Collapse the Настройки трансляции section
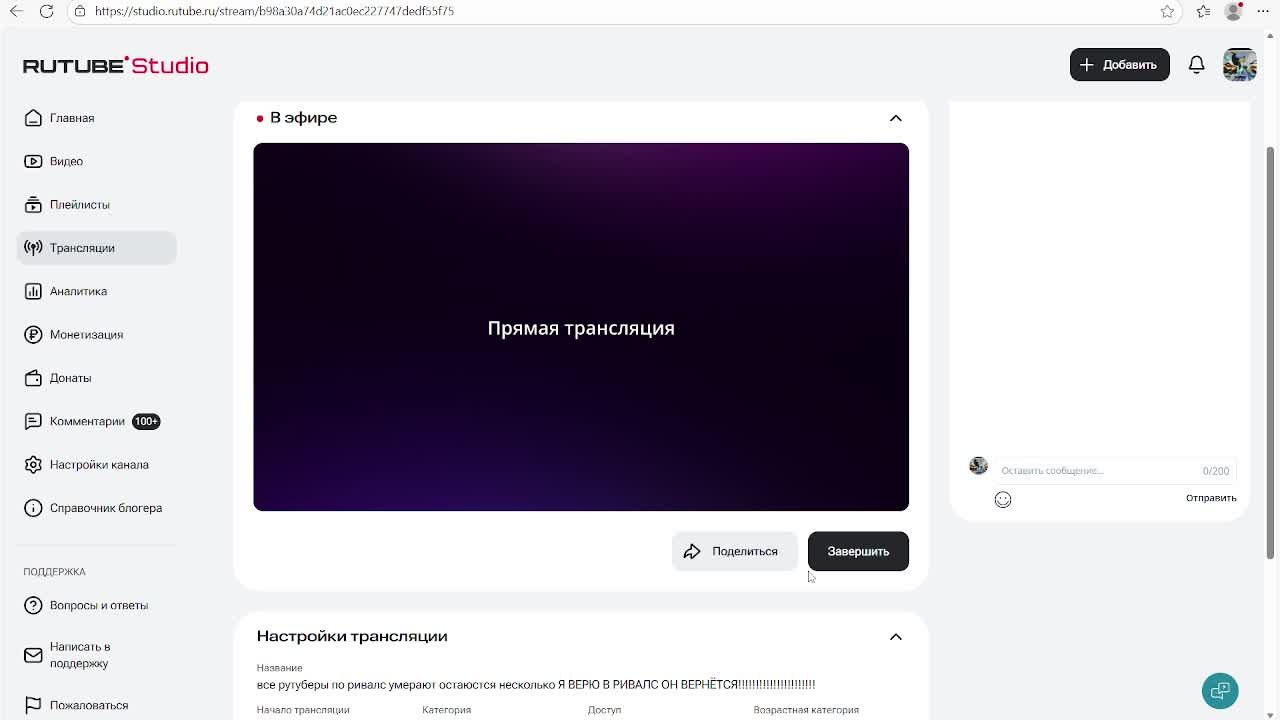The width and height of the screenshot is (1280, 720). pyautogui.click(x=896, y=637)
